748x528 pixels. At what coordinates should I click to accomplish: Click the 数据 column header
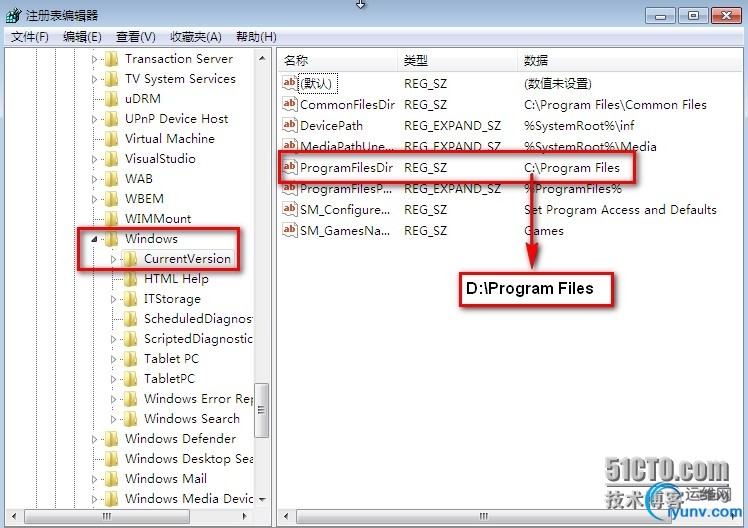click(630, 61)
